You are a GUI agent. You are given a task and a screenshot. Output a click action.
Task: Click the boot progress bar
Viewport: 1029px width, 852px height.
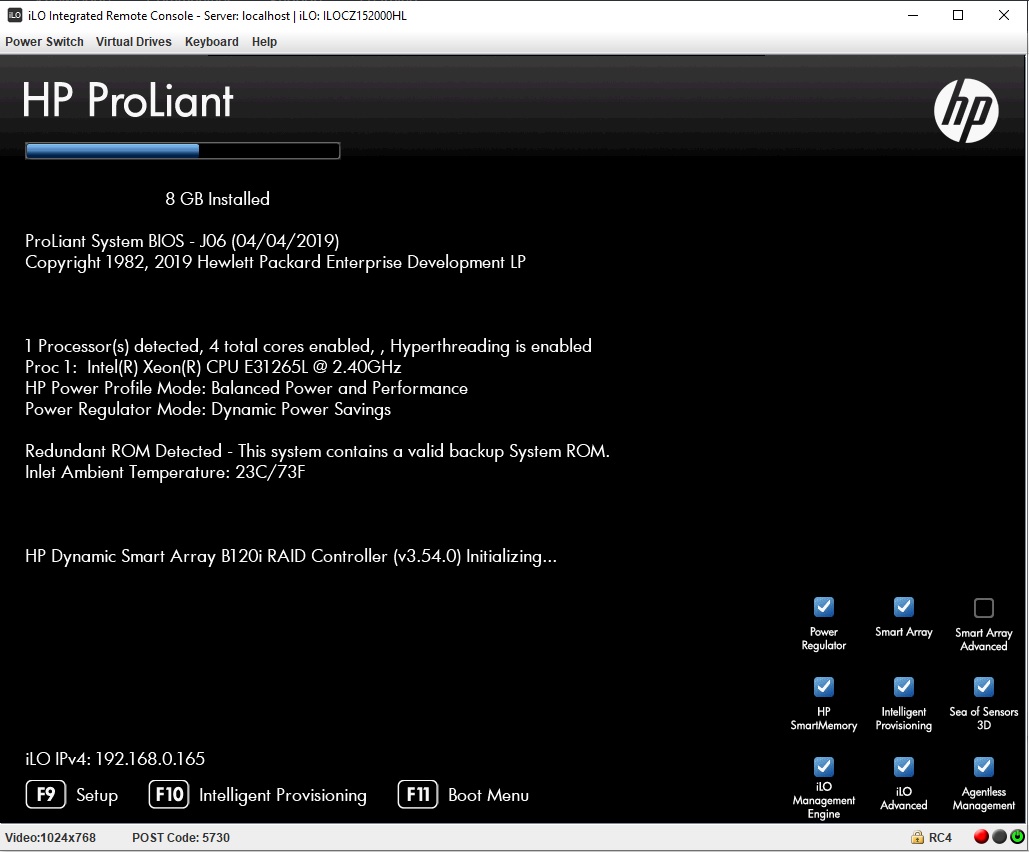click(x=181, y=150)
